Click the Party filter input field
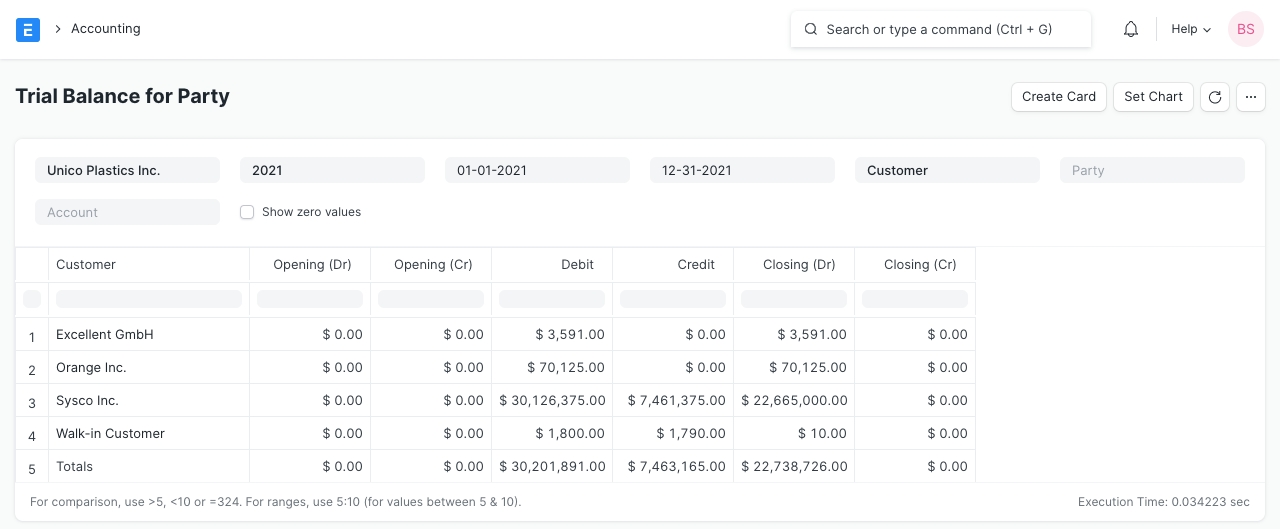1280x529 pixels. pyautogui.click(x=1152, y=170)
